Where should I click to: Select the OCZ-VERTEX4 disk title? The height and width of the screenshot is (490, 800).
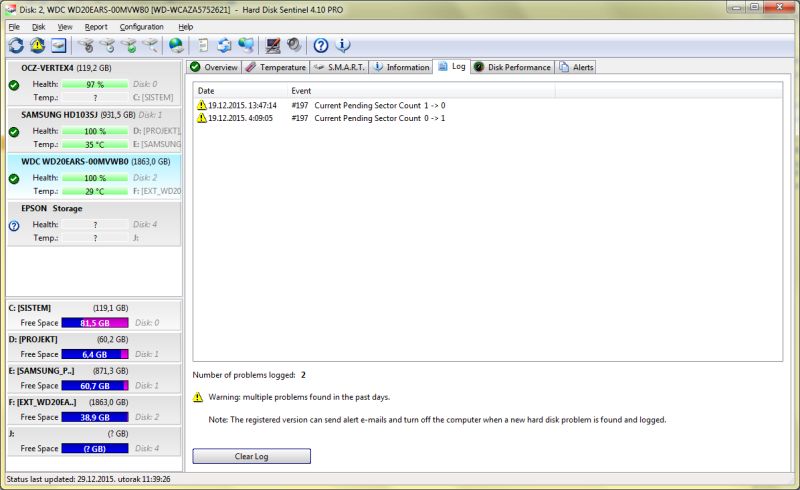[47, 68]
